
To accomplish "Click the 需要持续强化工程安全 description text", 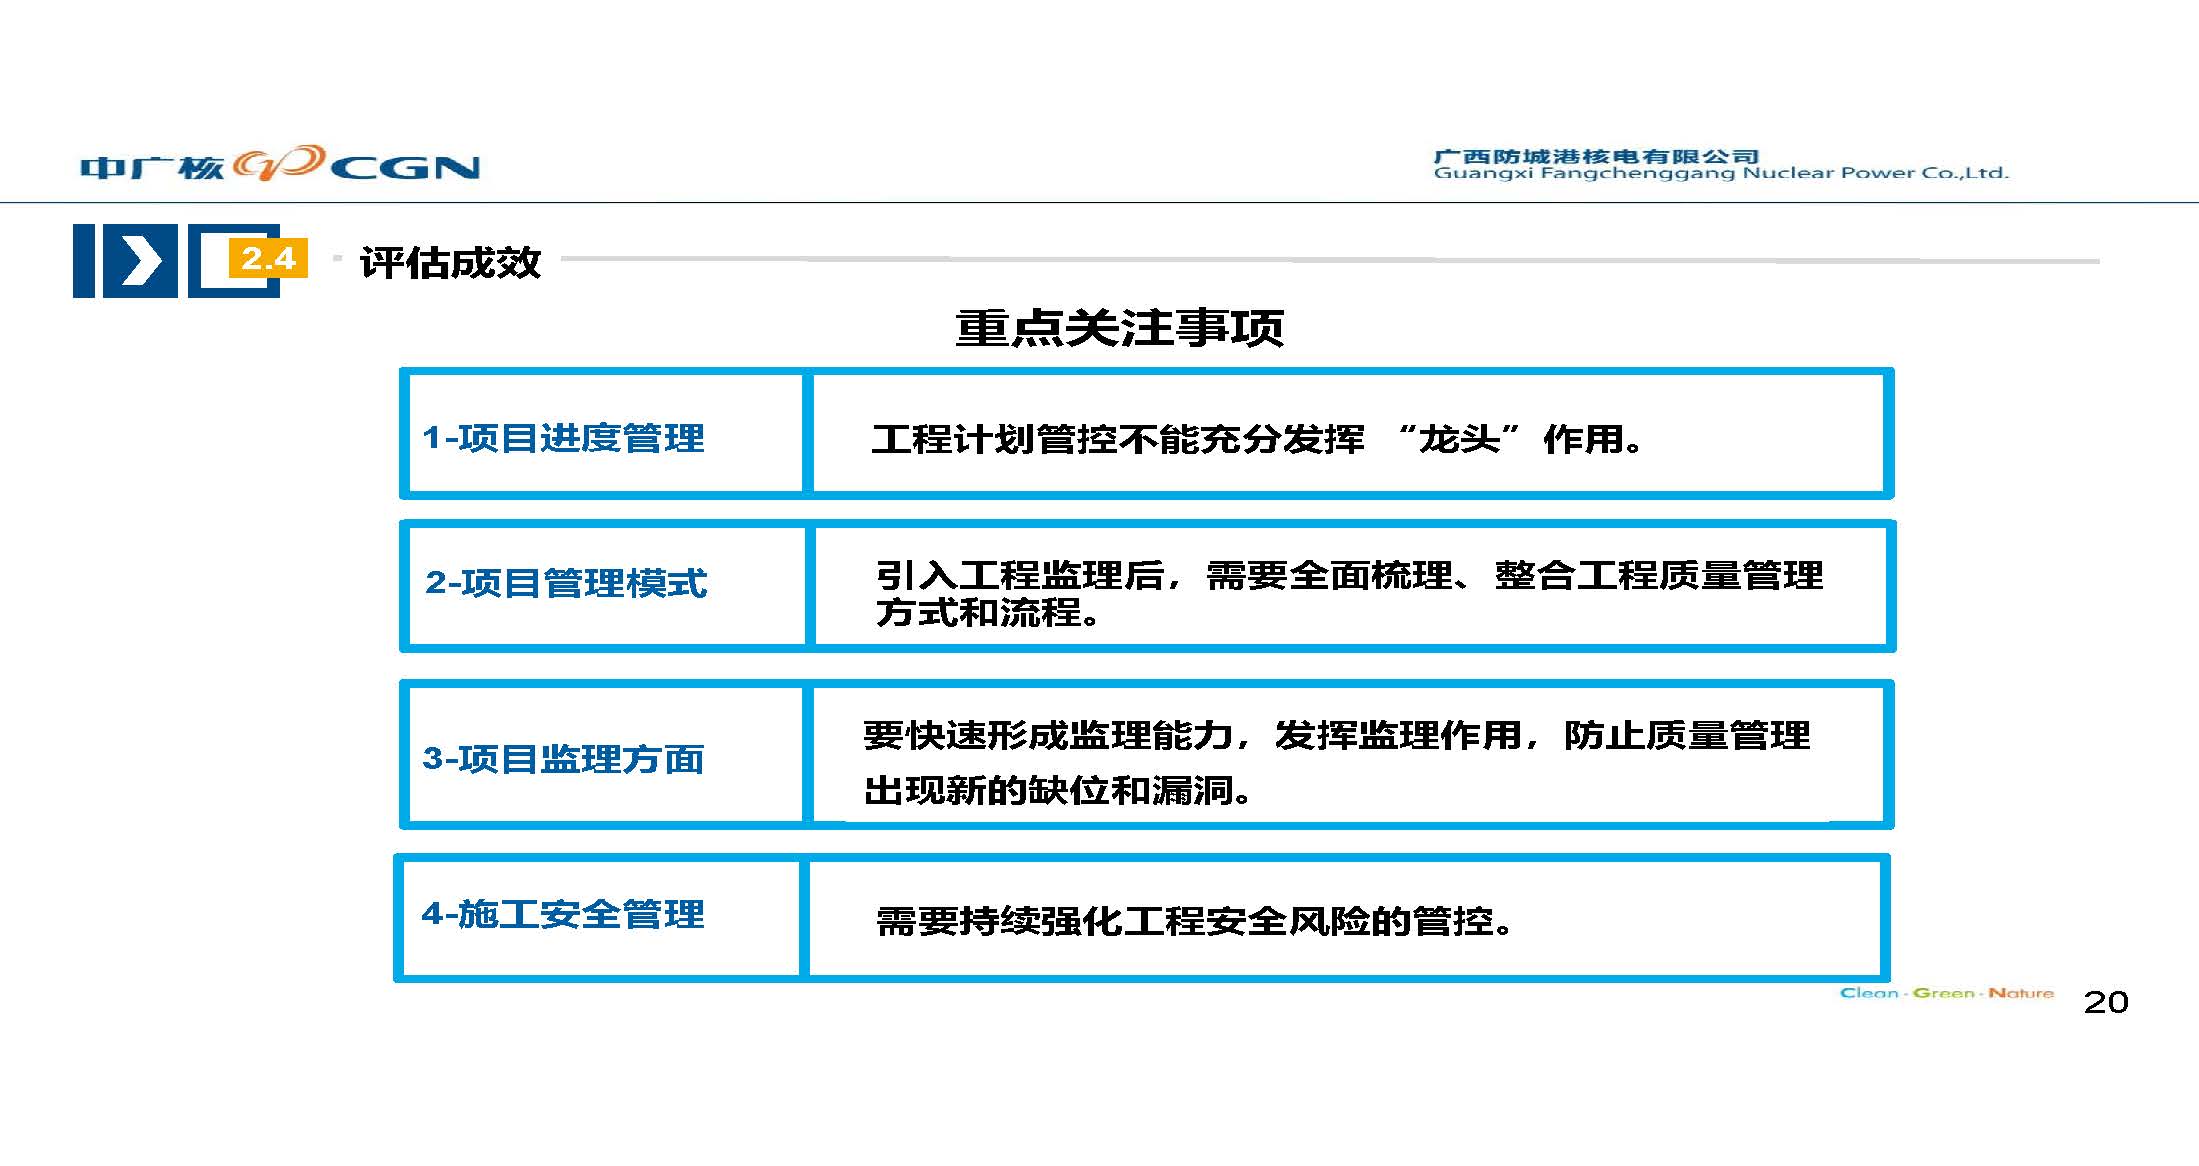I will 1194,921.
